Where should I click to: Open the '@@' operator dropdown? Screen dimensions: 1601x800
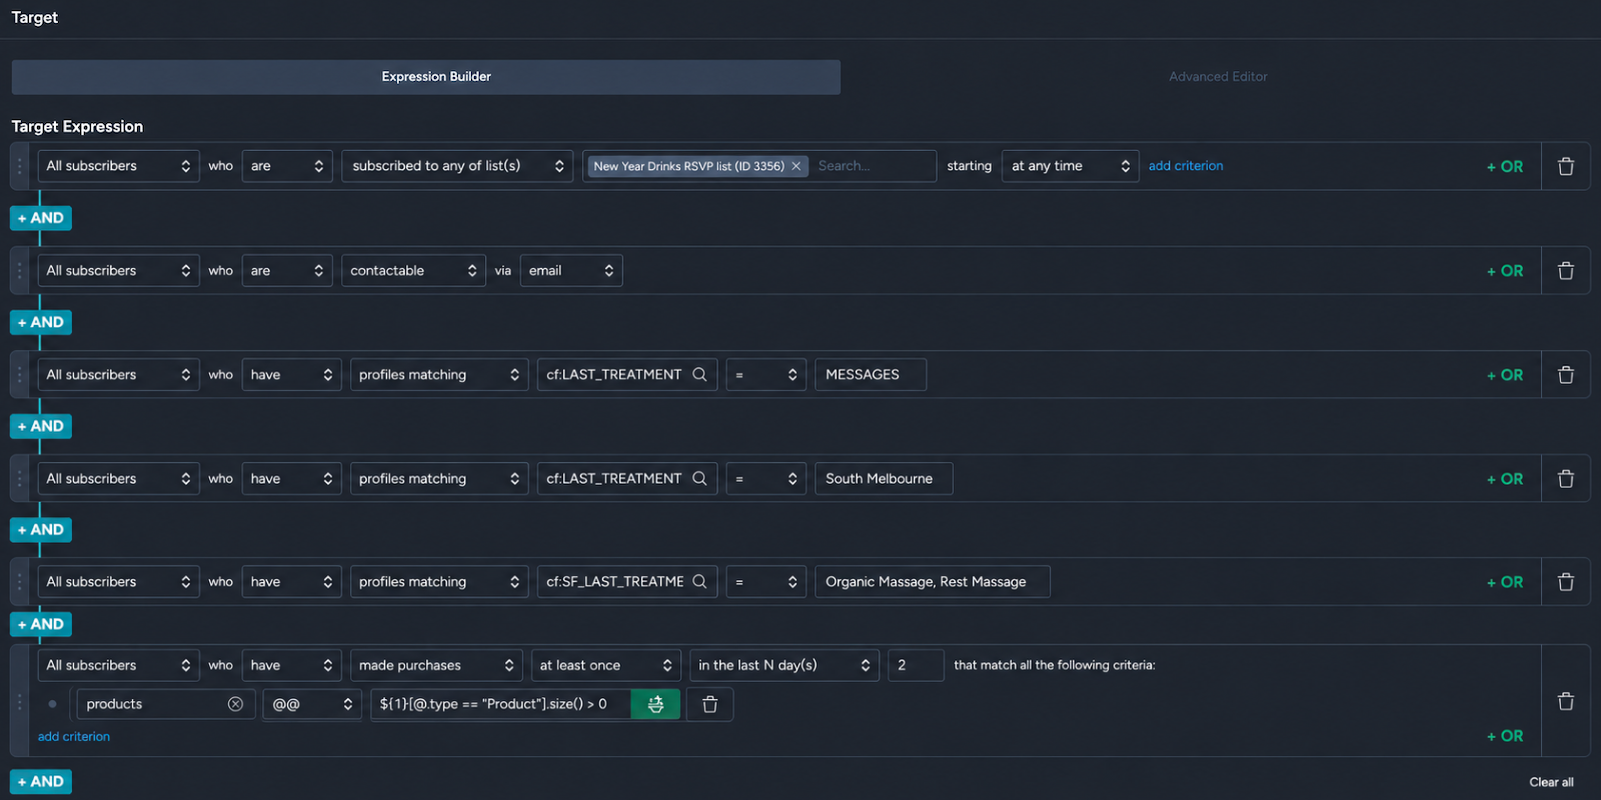point(312,705)
